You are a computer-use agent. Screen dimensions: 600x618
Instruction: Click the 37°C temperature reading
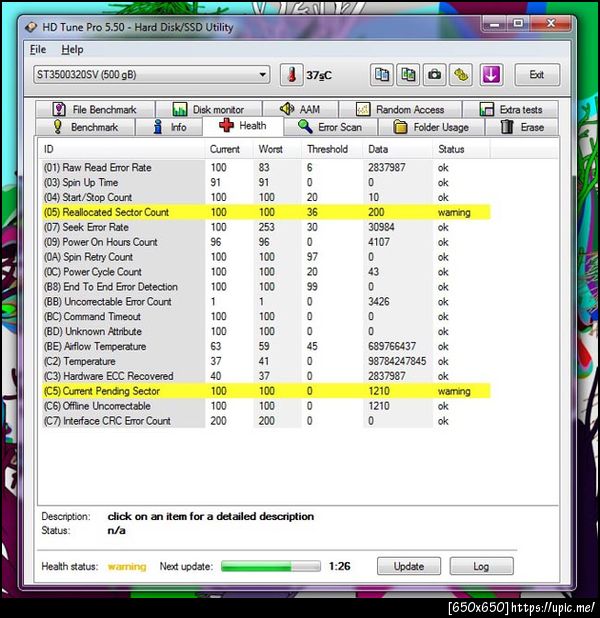319,75
